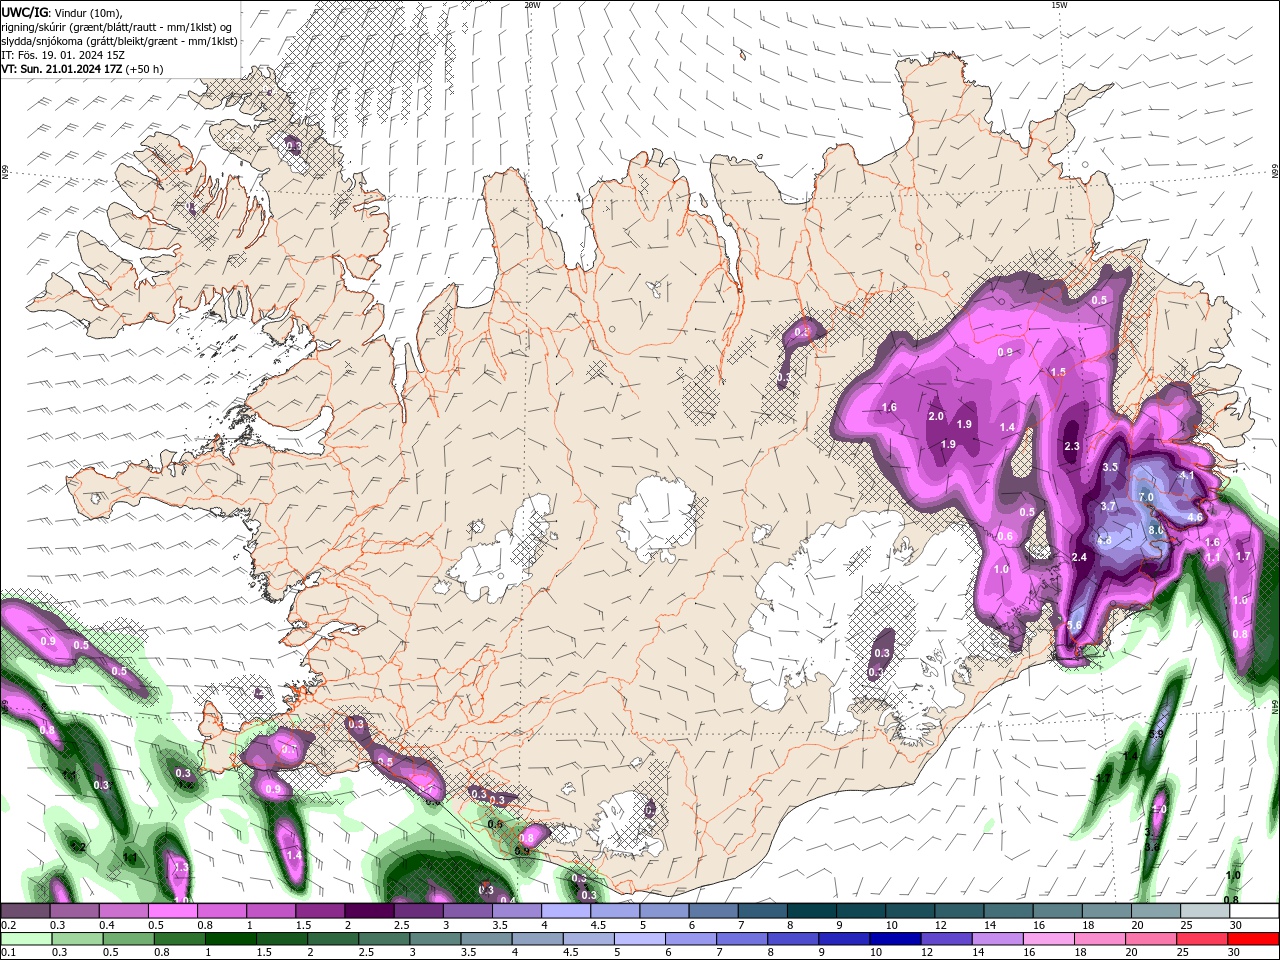1280x960 pixels.
Task: Click the 5.6 value near southeast coast
Action: tap(1074, 625)
